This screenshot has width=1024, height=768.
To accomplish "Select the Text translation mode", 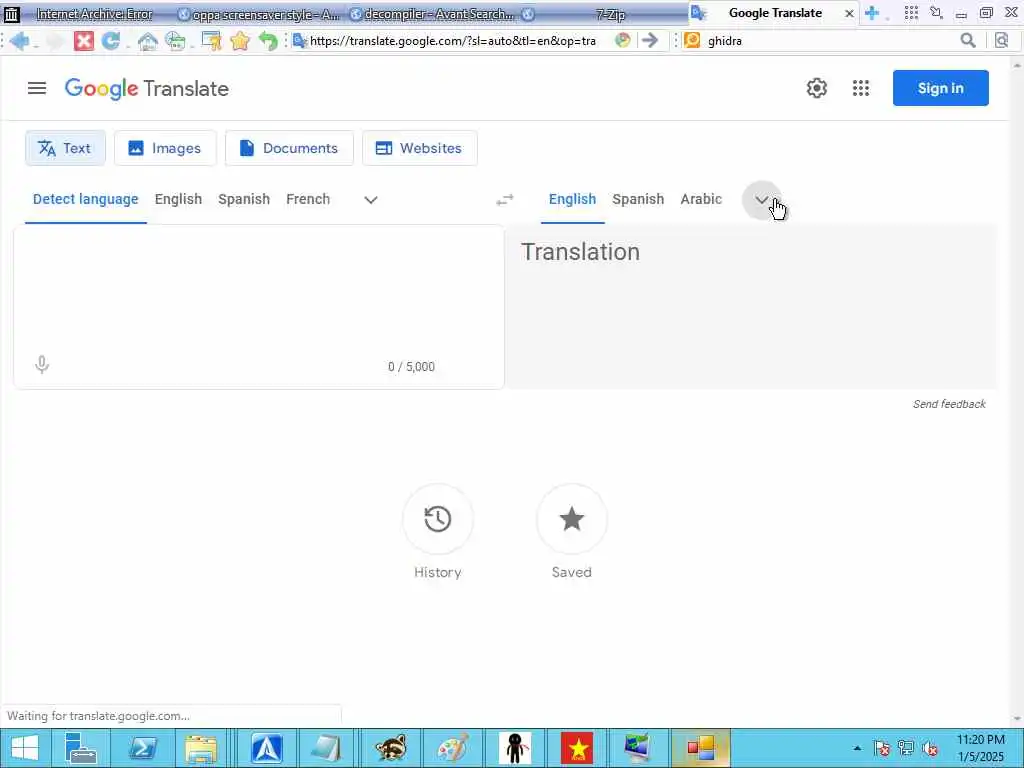I will (x=65, y=148).
